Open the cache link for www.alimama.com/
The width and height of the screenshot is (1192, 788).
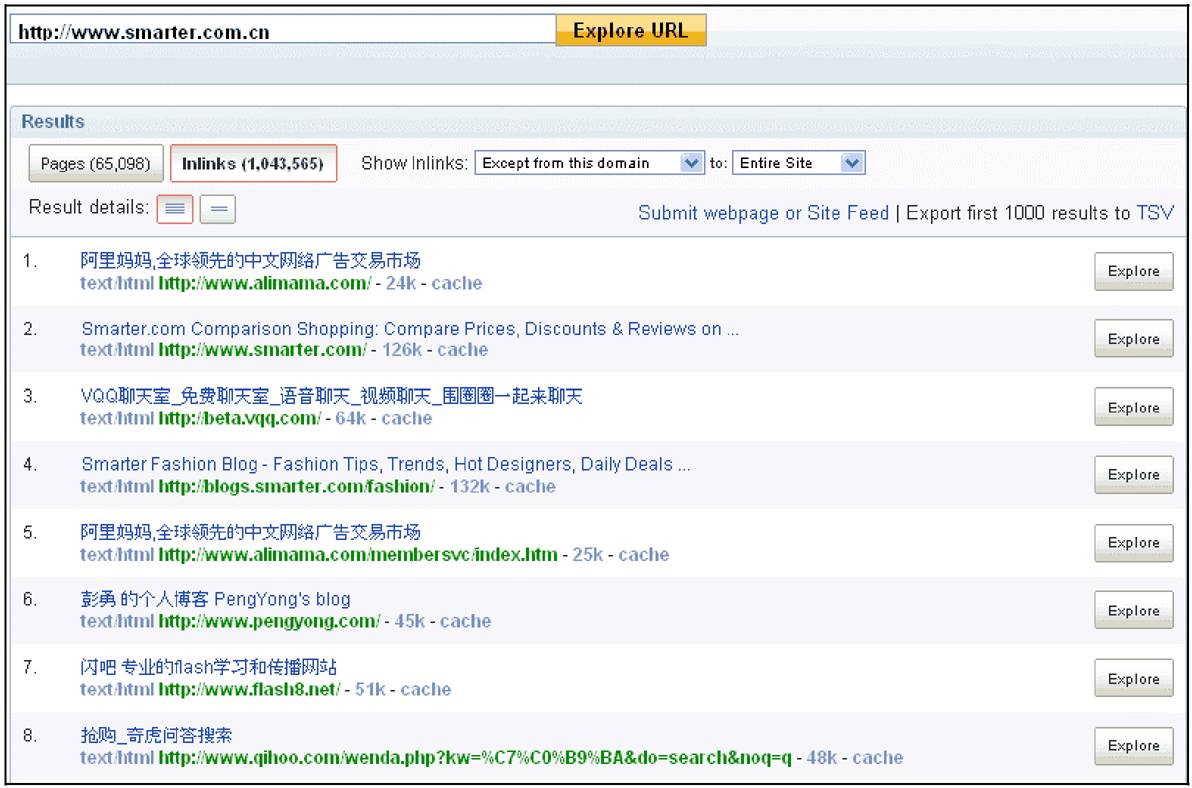coord(457,283)
